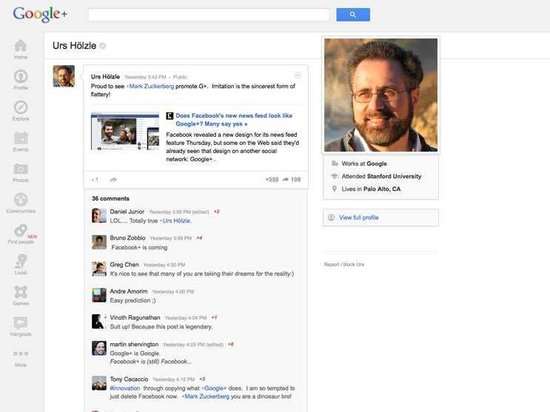The width and height of the screenshot is (550, 412).
Task: Click the NEW badge near Find people
Action: tap(32, 236)
